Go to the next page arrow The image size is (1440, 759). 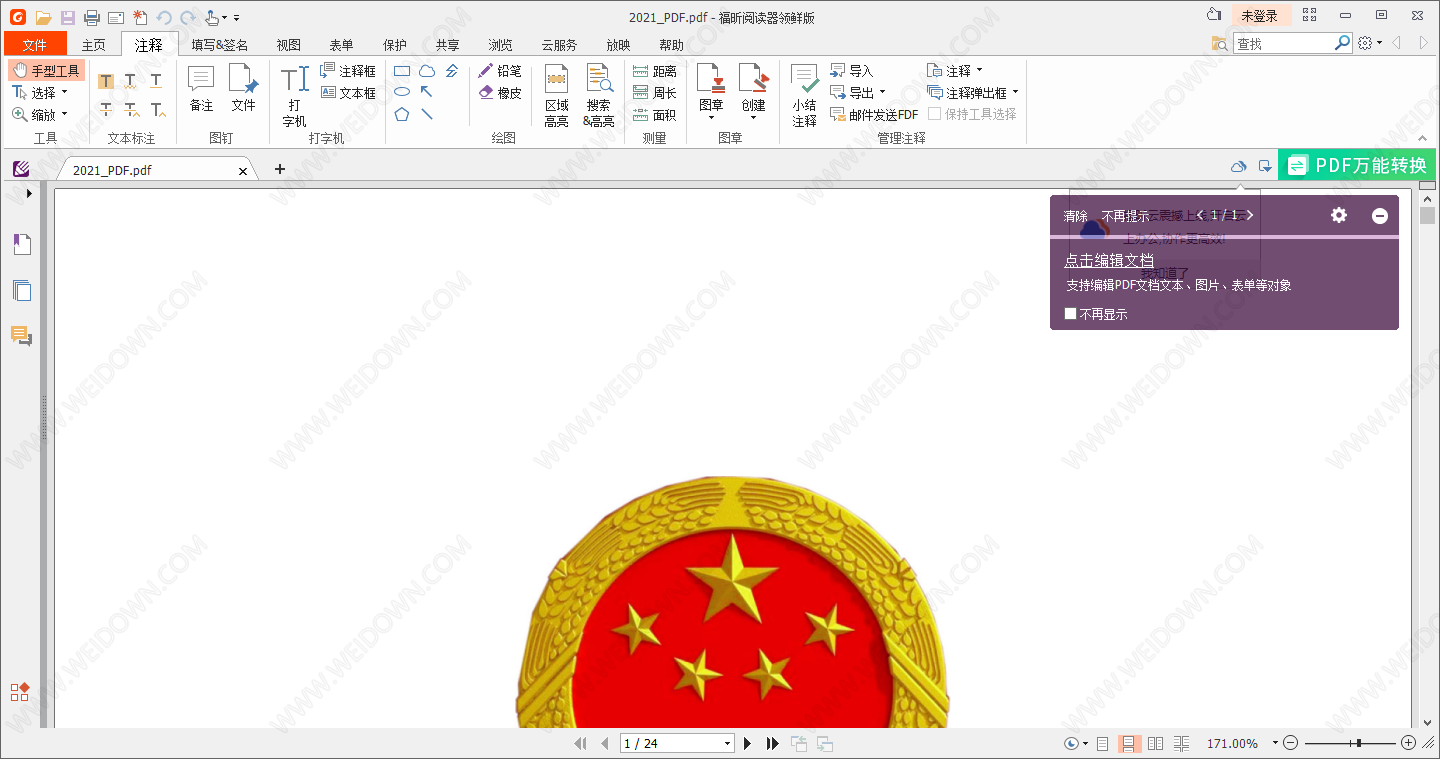pyautogui.click(x=747, y=743)
